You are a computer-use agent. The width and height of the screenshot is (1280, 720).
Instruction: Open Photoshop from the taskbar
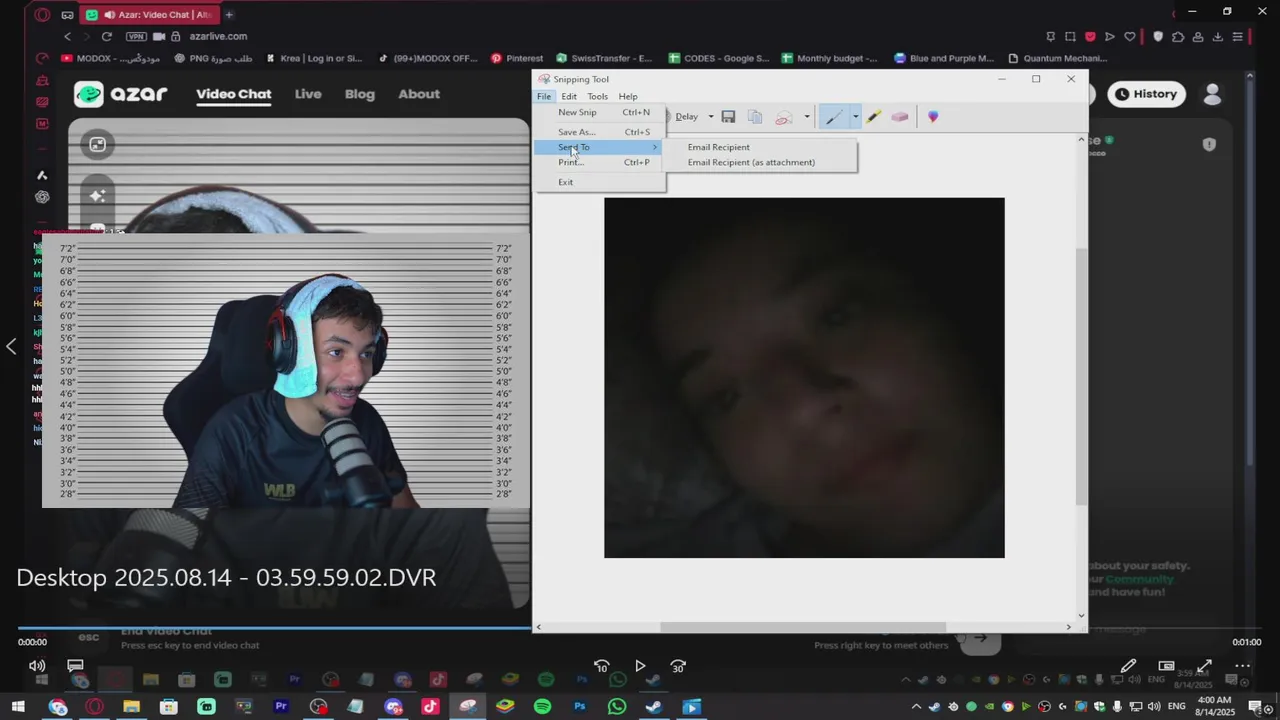pyautogui.click(x=581, y=707)
